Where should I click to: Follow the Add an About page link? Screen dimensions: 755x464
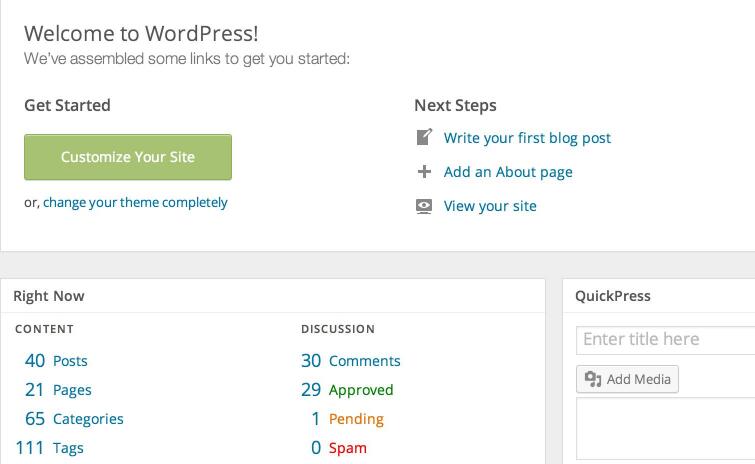click(508, 172)
